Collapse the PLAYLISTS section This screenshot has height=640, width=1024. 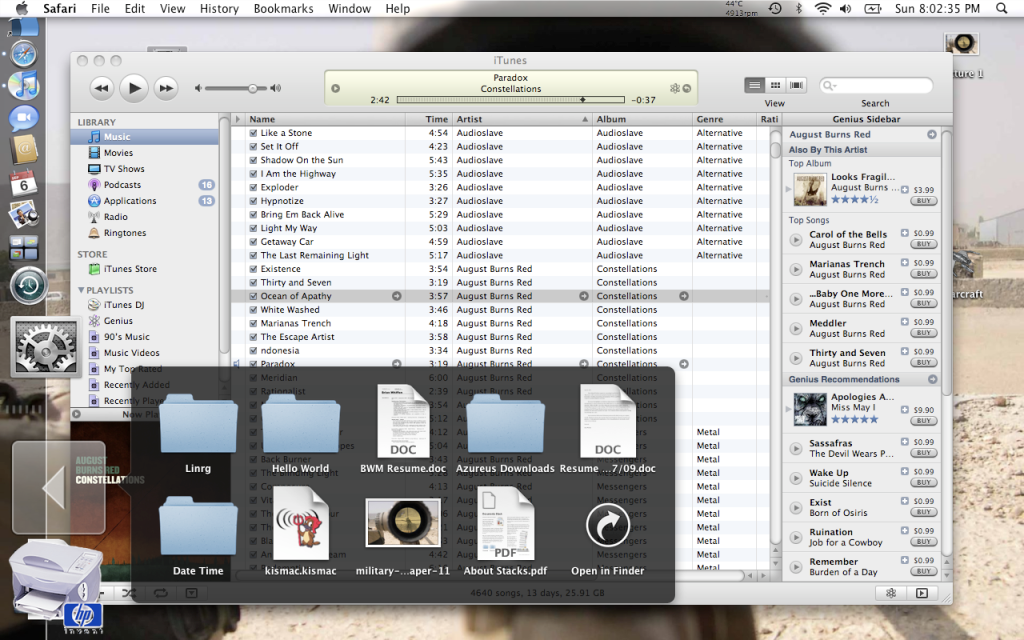tap(81, 290)
